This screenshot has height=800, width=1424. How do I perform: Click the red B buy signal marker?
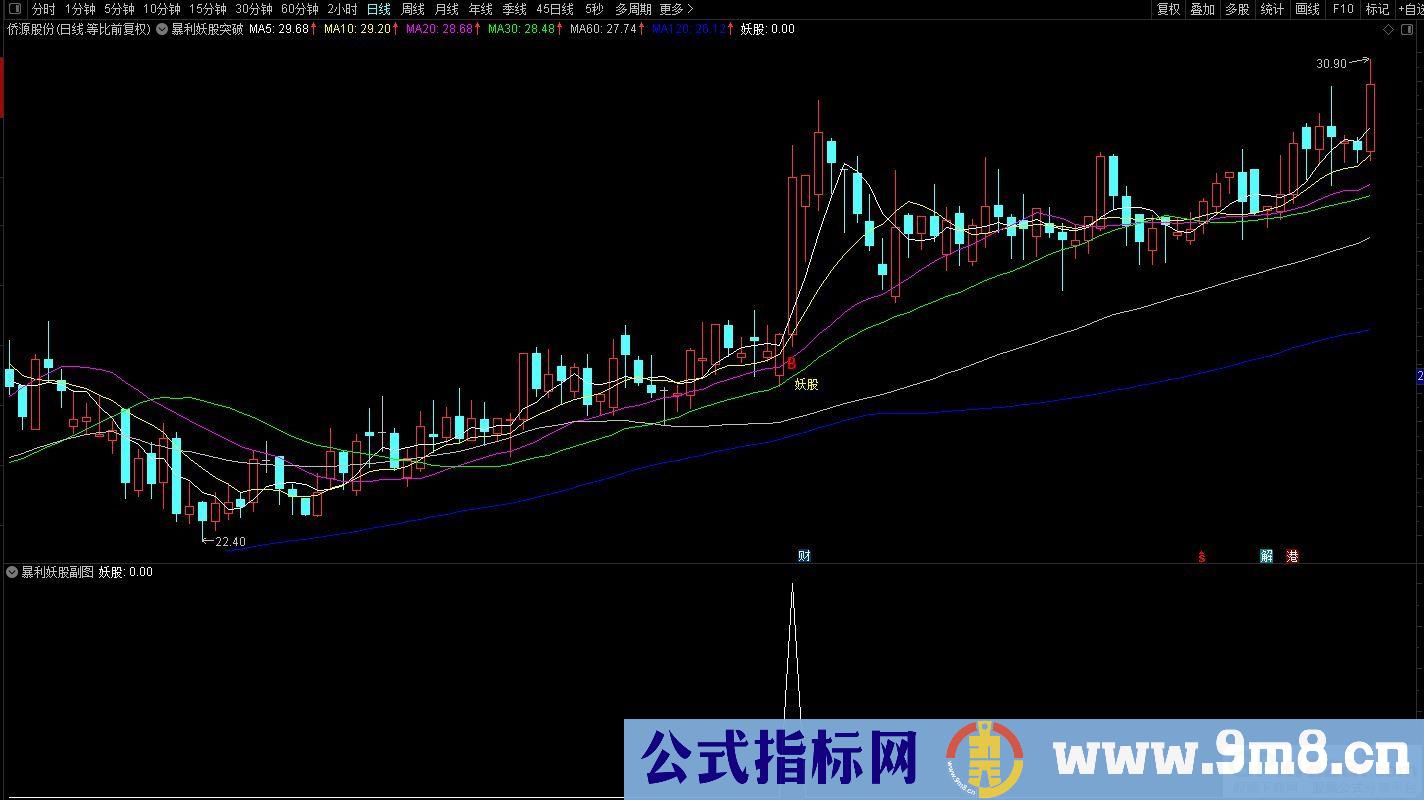coord(791,364)
